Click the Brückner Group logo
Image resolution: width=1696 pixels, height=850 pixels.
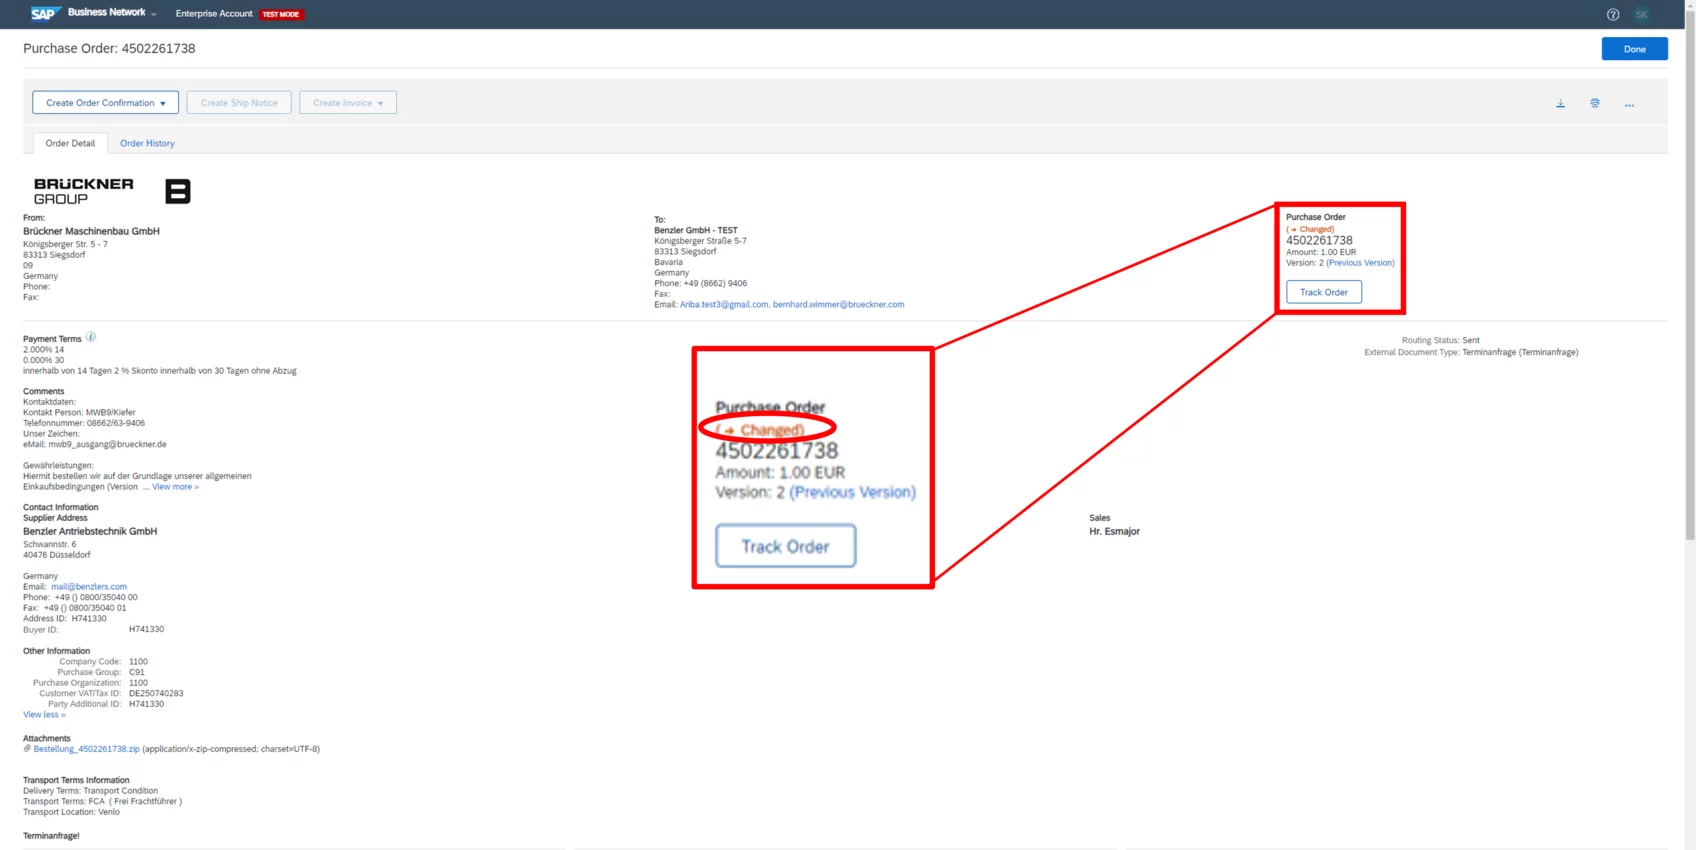point(112,191)
